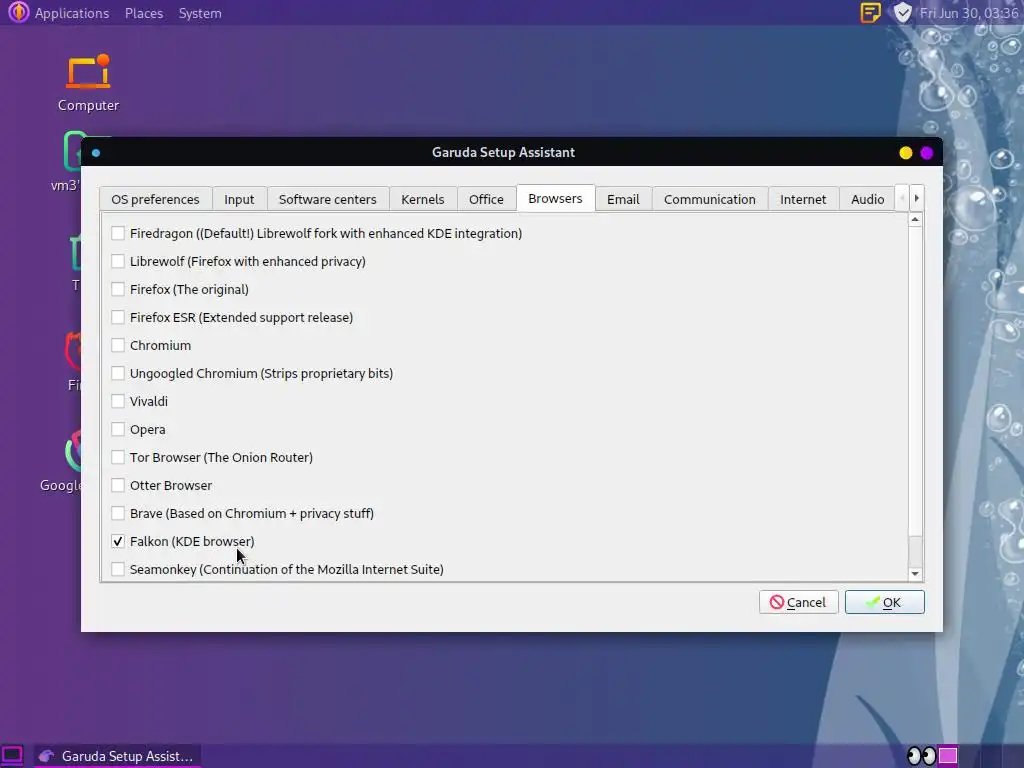Select Tor Browser checkbox
The width and height of the screenshot is (1024, 768).
pos(118,457)
